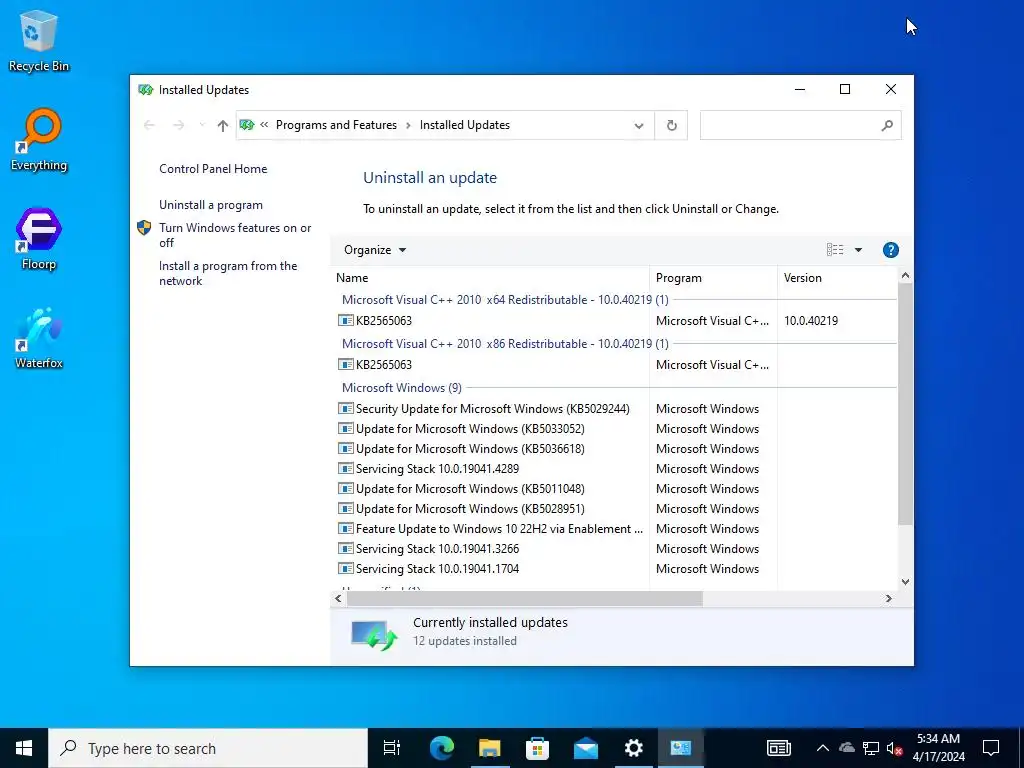This screenshot has height=768, width=1024.
Task: Click the taskbar clock and date
Action: [x=938, y=748]
